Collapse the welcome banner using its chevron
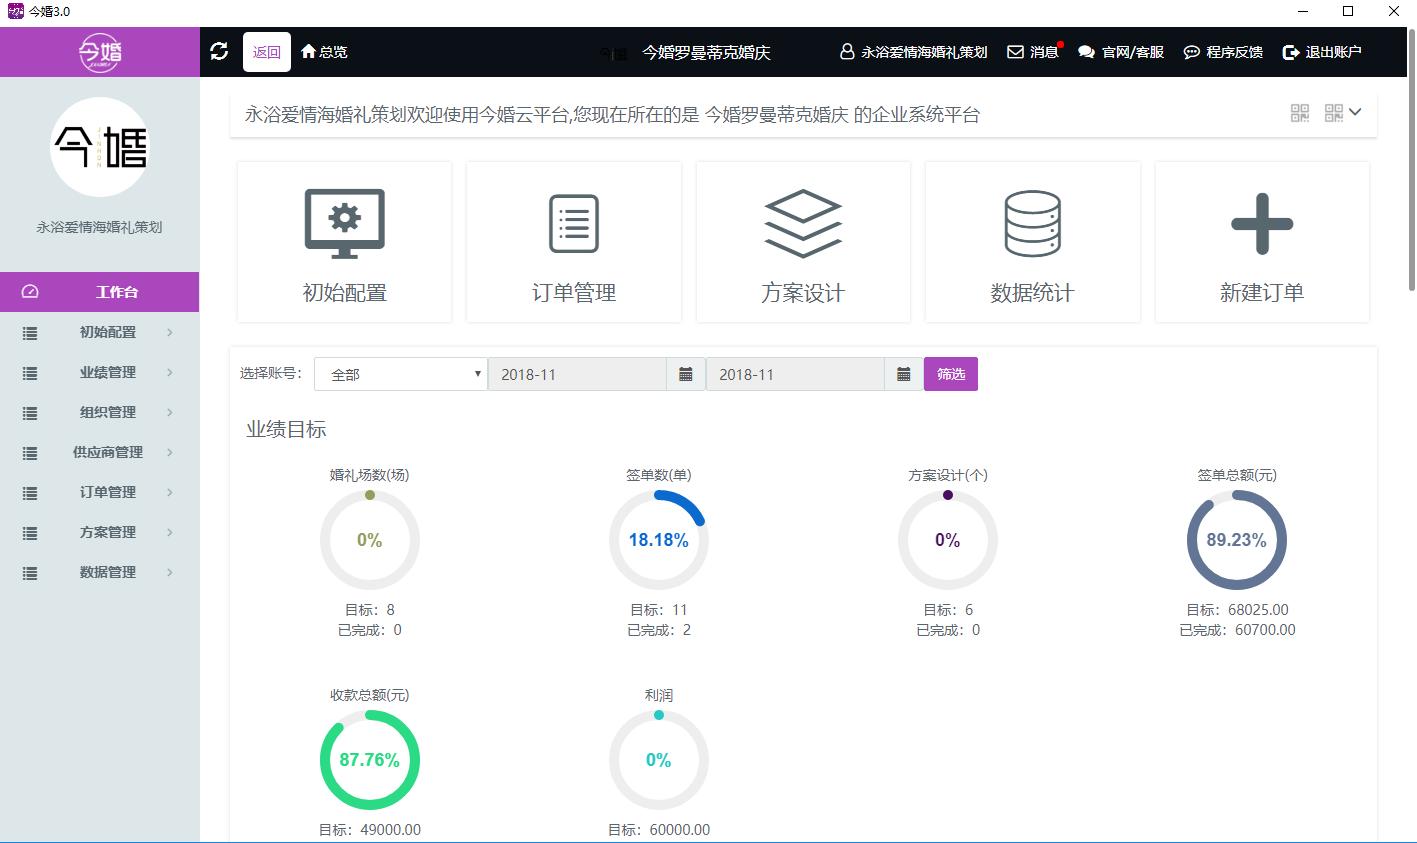Image resolution: width=1417 pixels, height=843 pixels. (x=1355, y=113)
